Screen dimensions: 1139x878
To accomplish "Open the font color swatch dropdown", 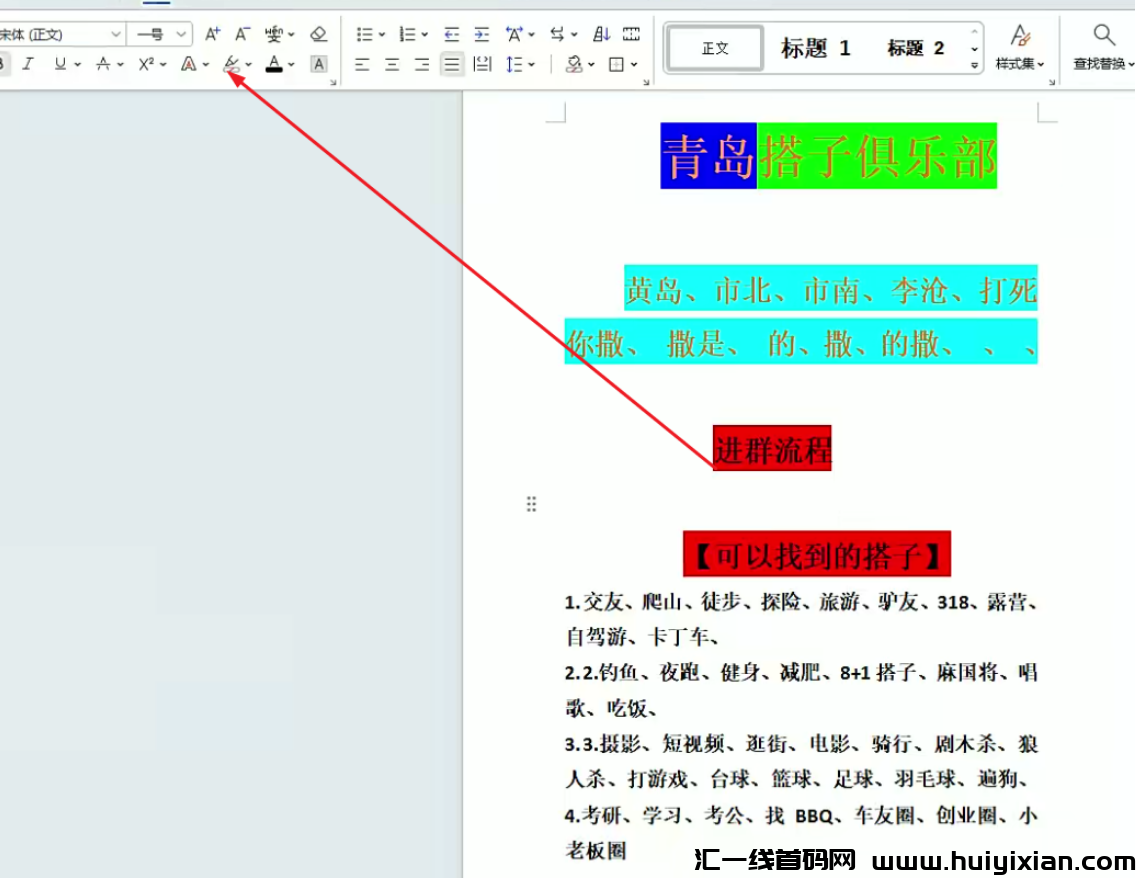I will pyautogui.click(x=291, y=64).
